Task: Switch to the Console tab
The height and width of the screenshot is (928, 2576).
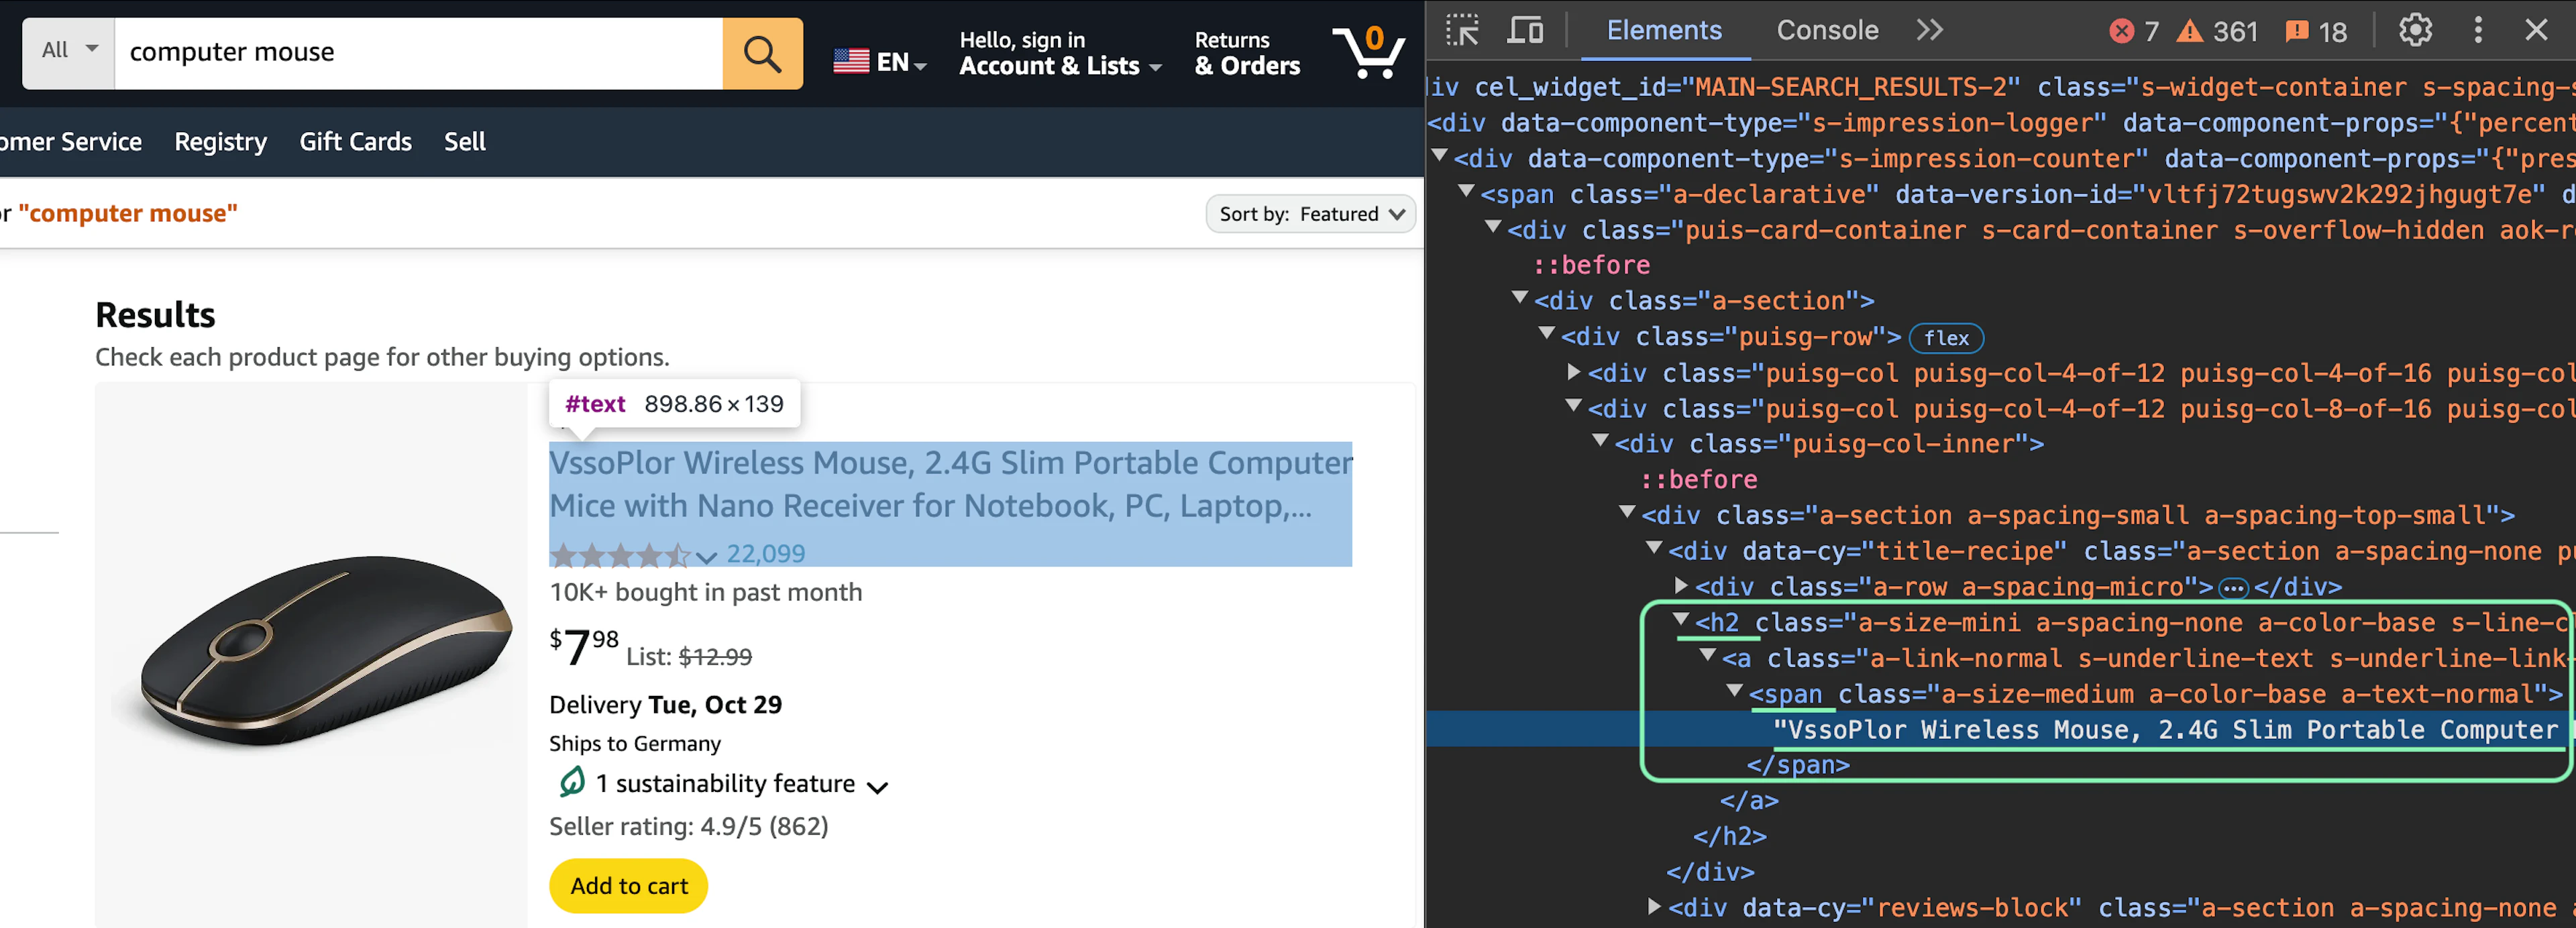Action: coord(1827,30)
